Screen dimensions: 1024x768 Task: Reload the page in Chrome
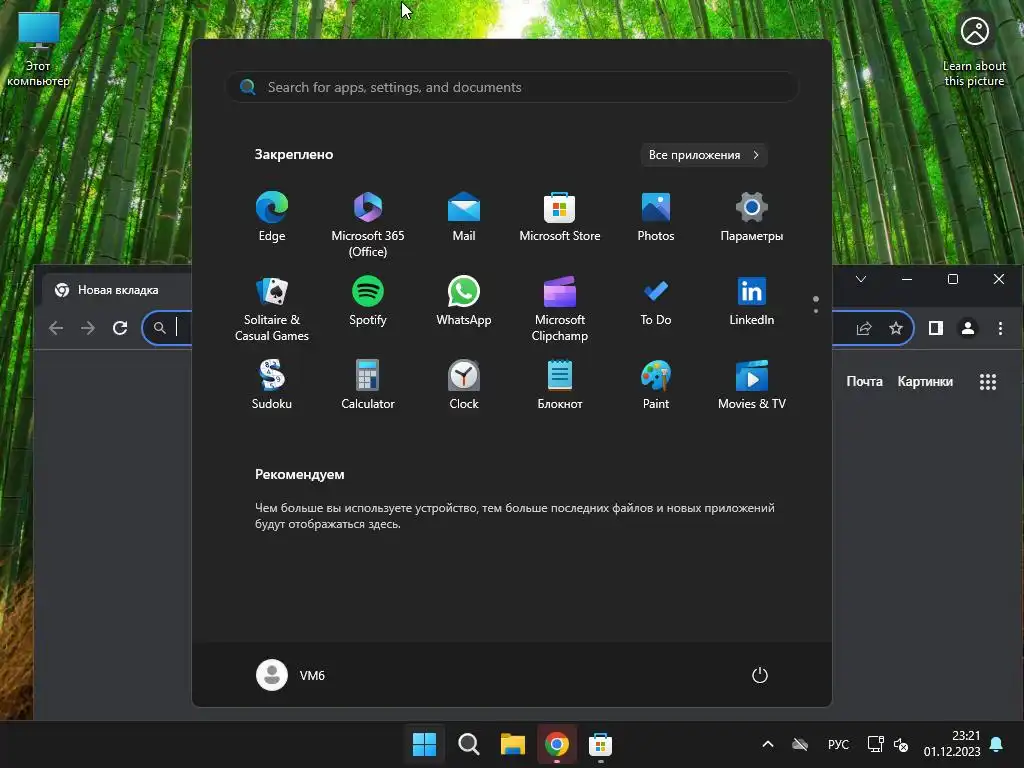tap(120, 328)
